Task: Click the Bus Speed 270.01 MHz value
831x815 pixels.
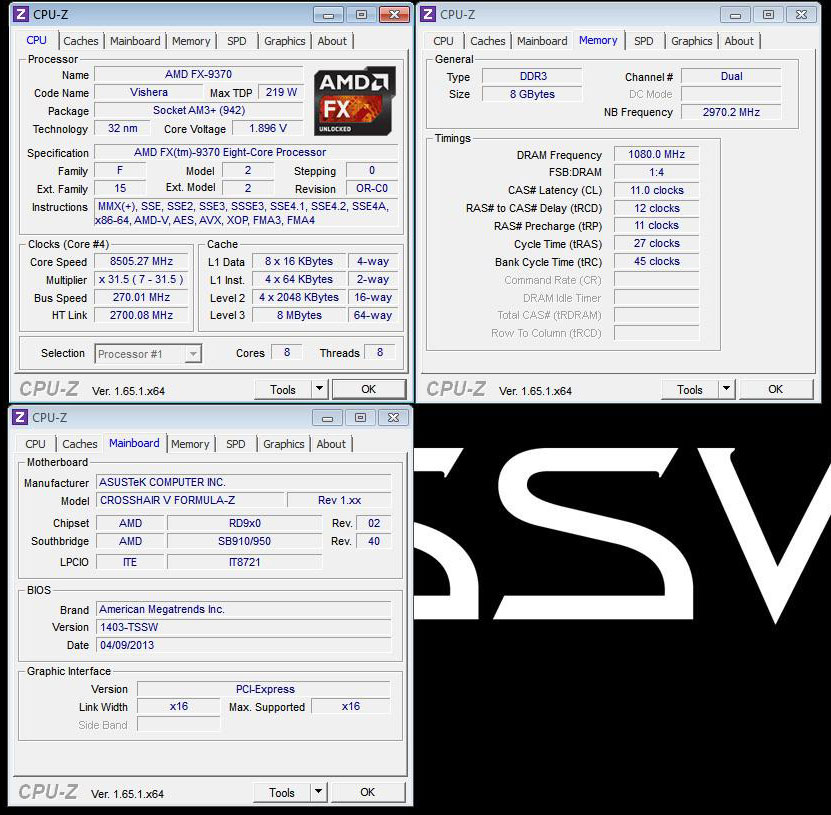Action: pos(141,297)
